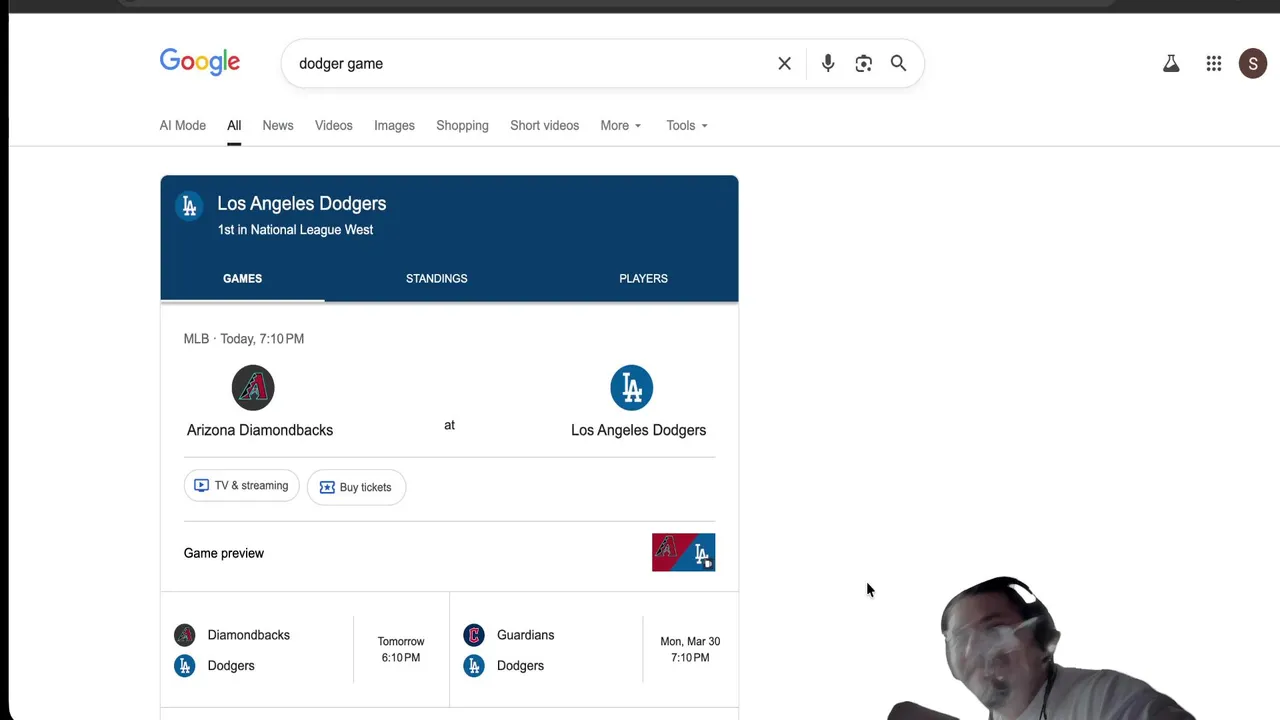Switch to the Short videos tab
The height and width of the screenshot is (720, 1280).
pos(545,126)
